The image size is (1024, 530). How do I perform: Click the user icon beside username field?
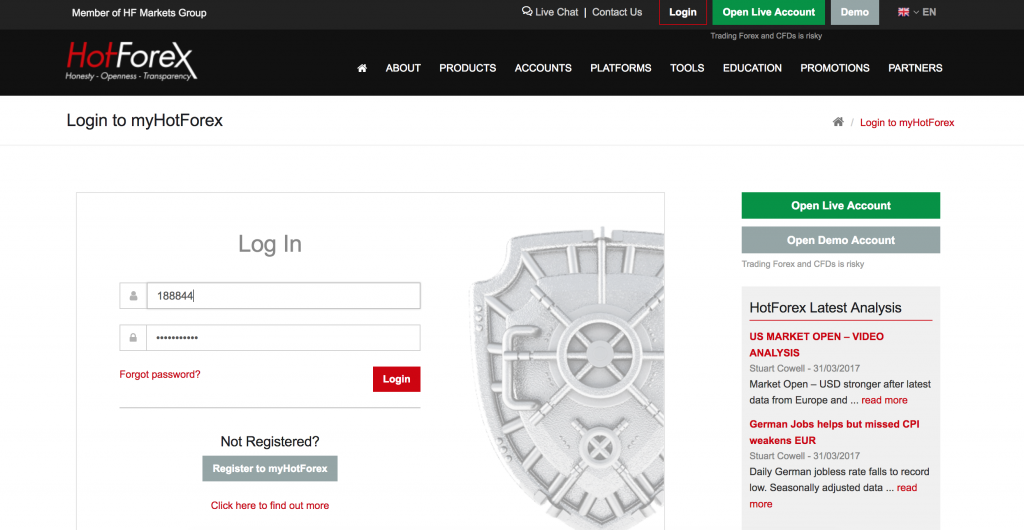133,296
